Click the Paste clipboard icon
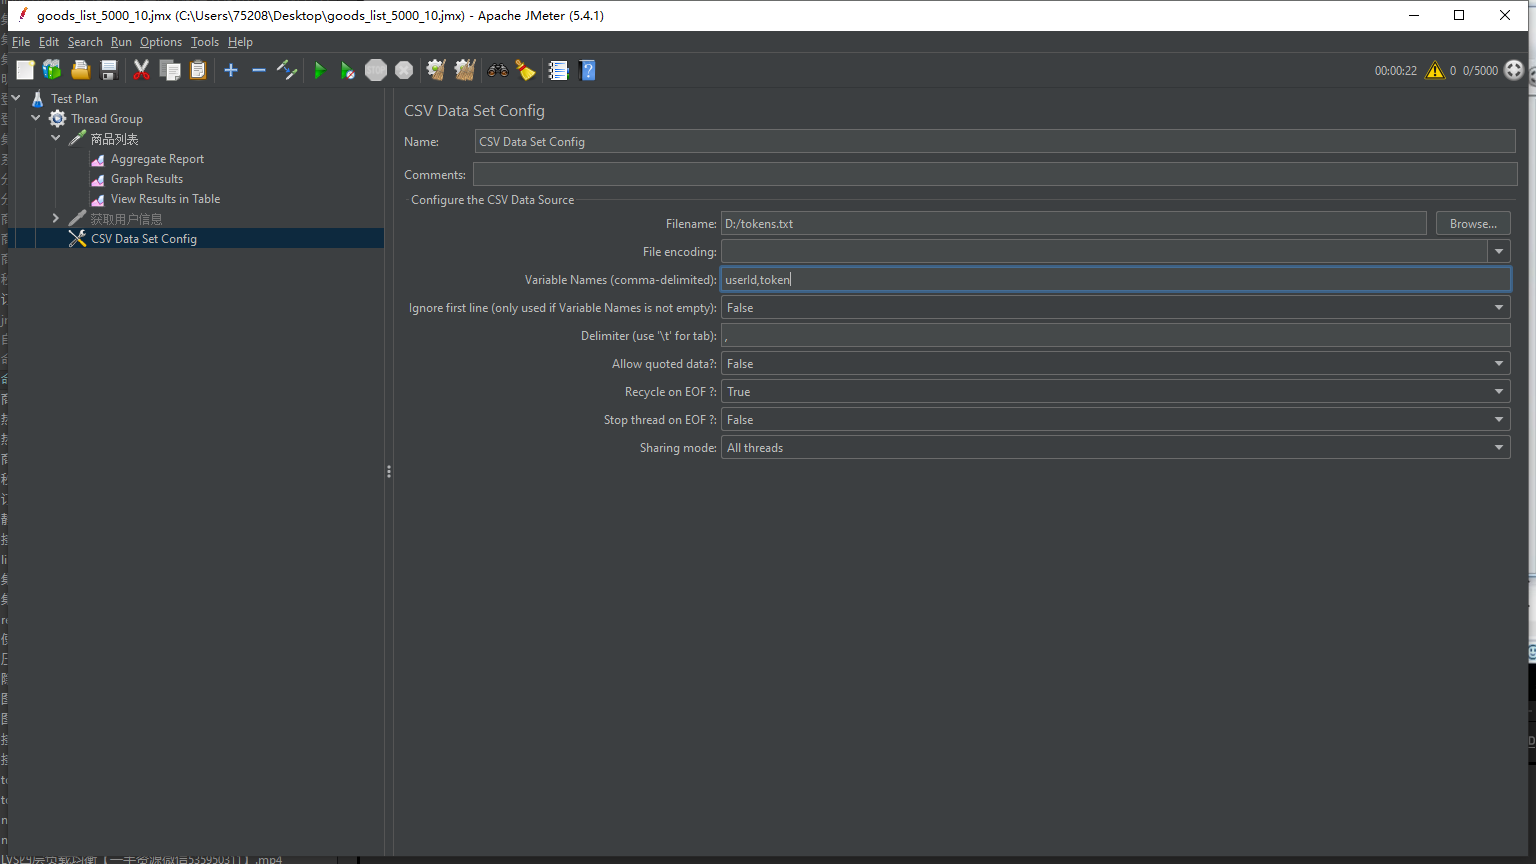This screenshot has width=1536, height=864. 198,70
